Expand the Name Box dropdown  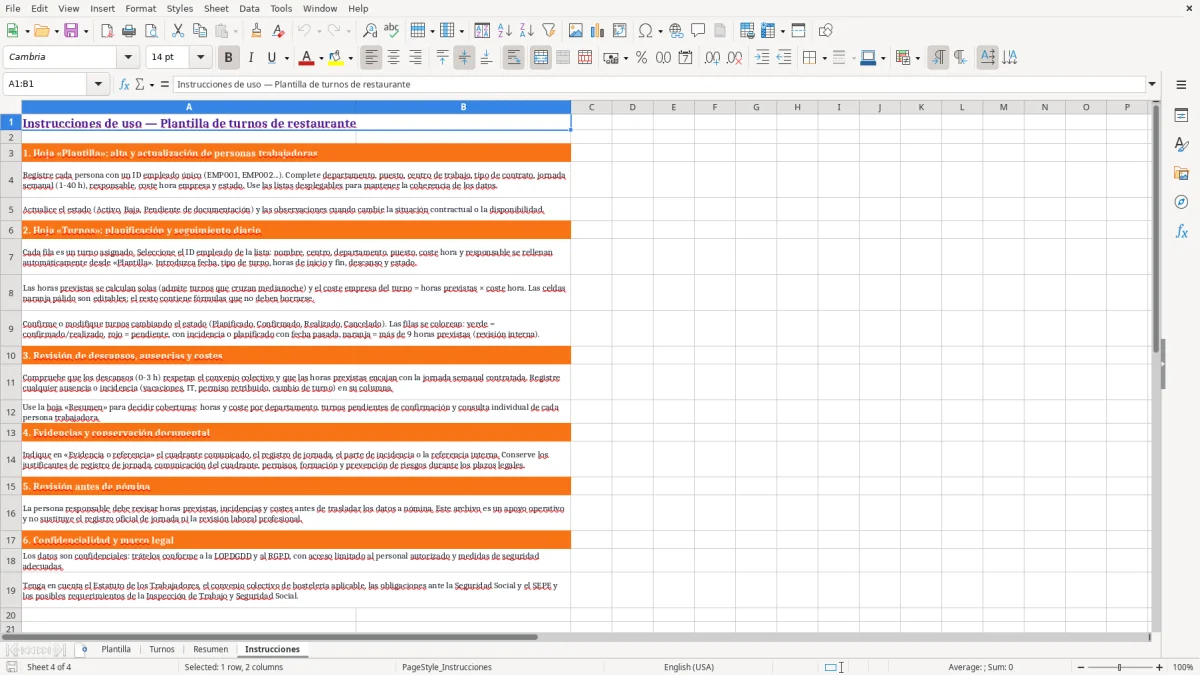pos(99,84)
